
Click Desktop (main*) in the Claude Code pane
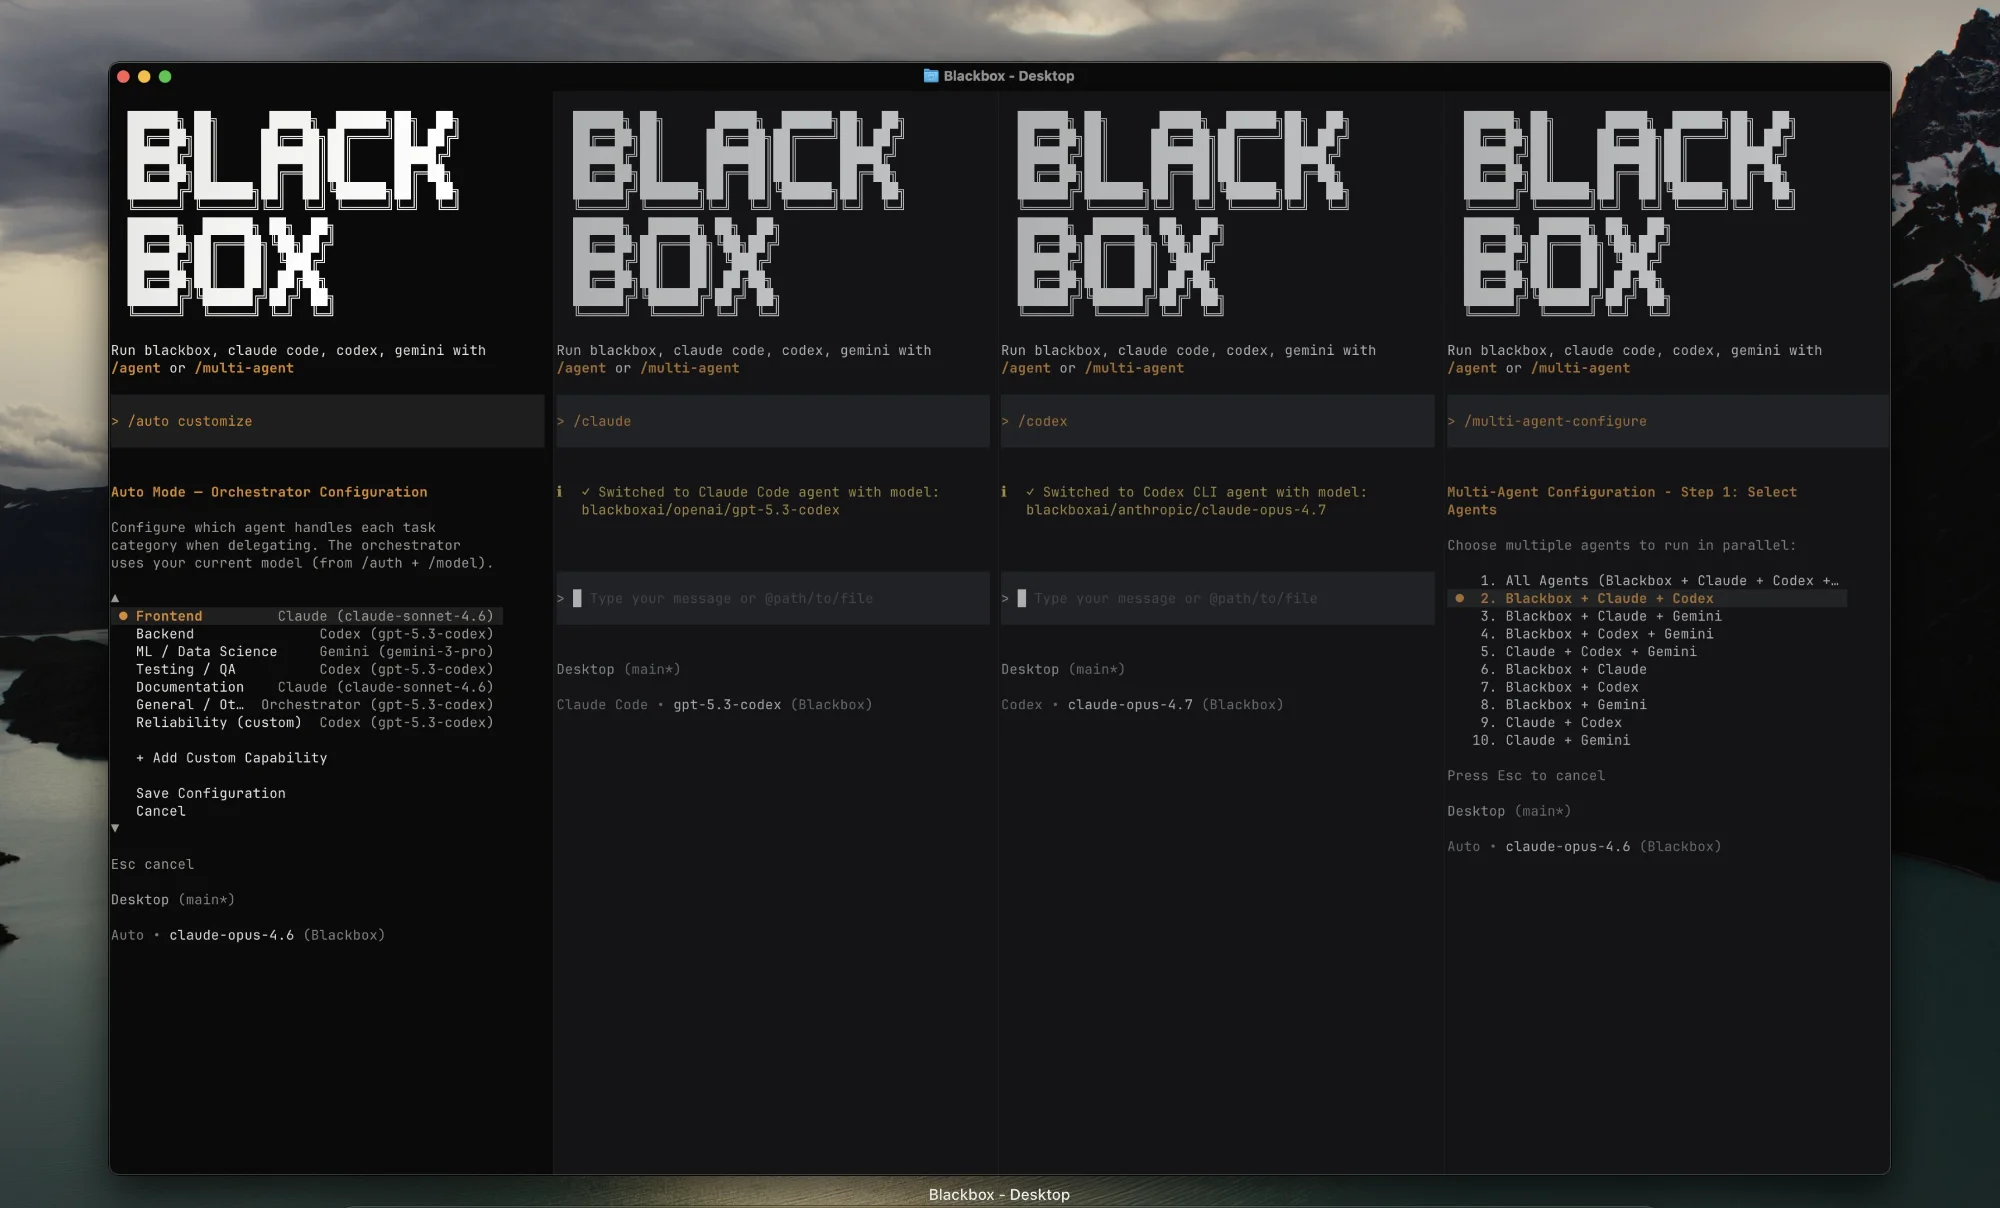pos(618,669)
